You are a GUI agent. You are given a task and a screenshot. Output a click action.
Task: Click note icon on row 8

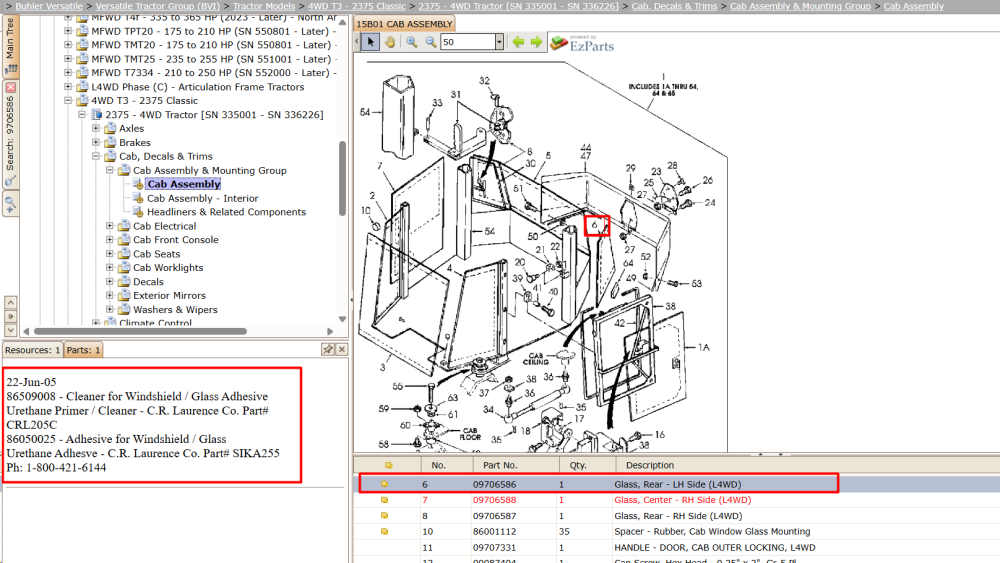point(385,516)
